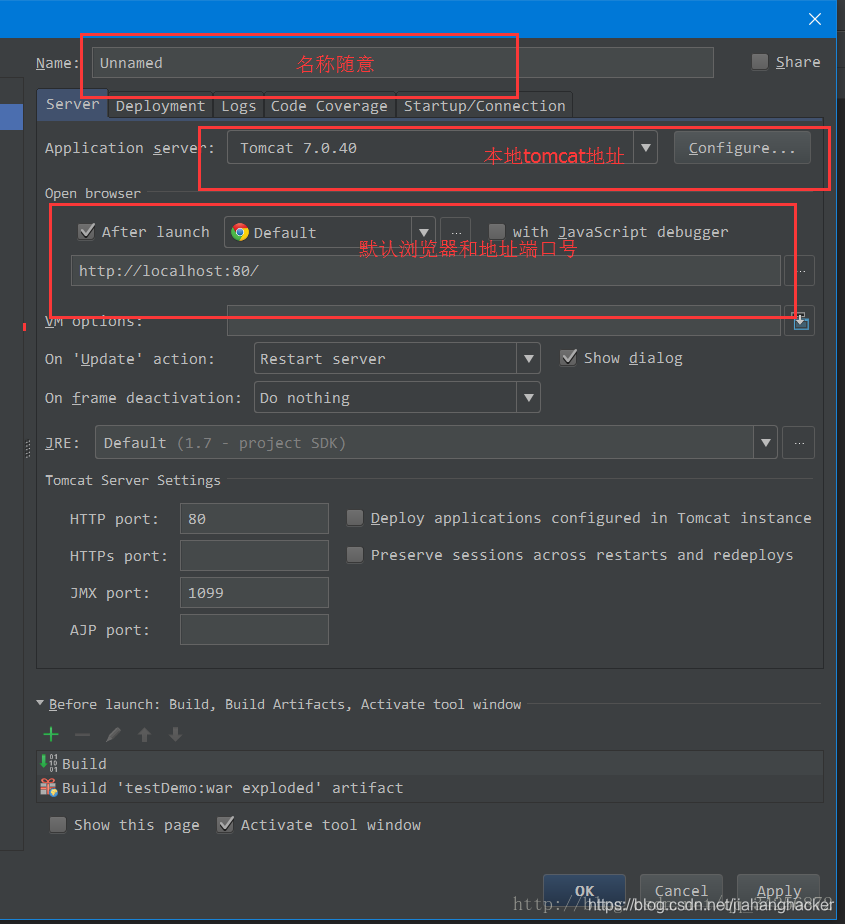The width and height of the screenshot is (845, 924).
Task: Click the ellipsis button beside JRE field
Action: pos(799,443)
